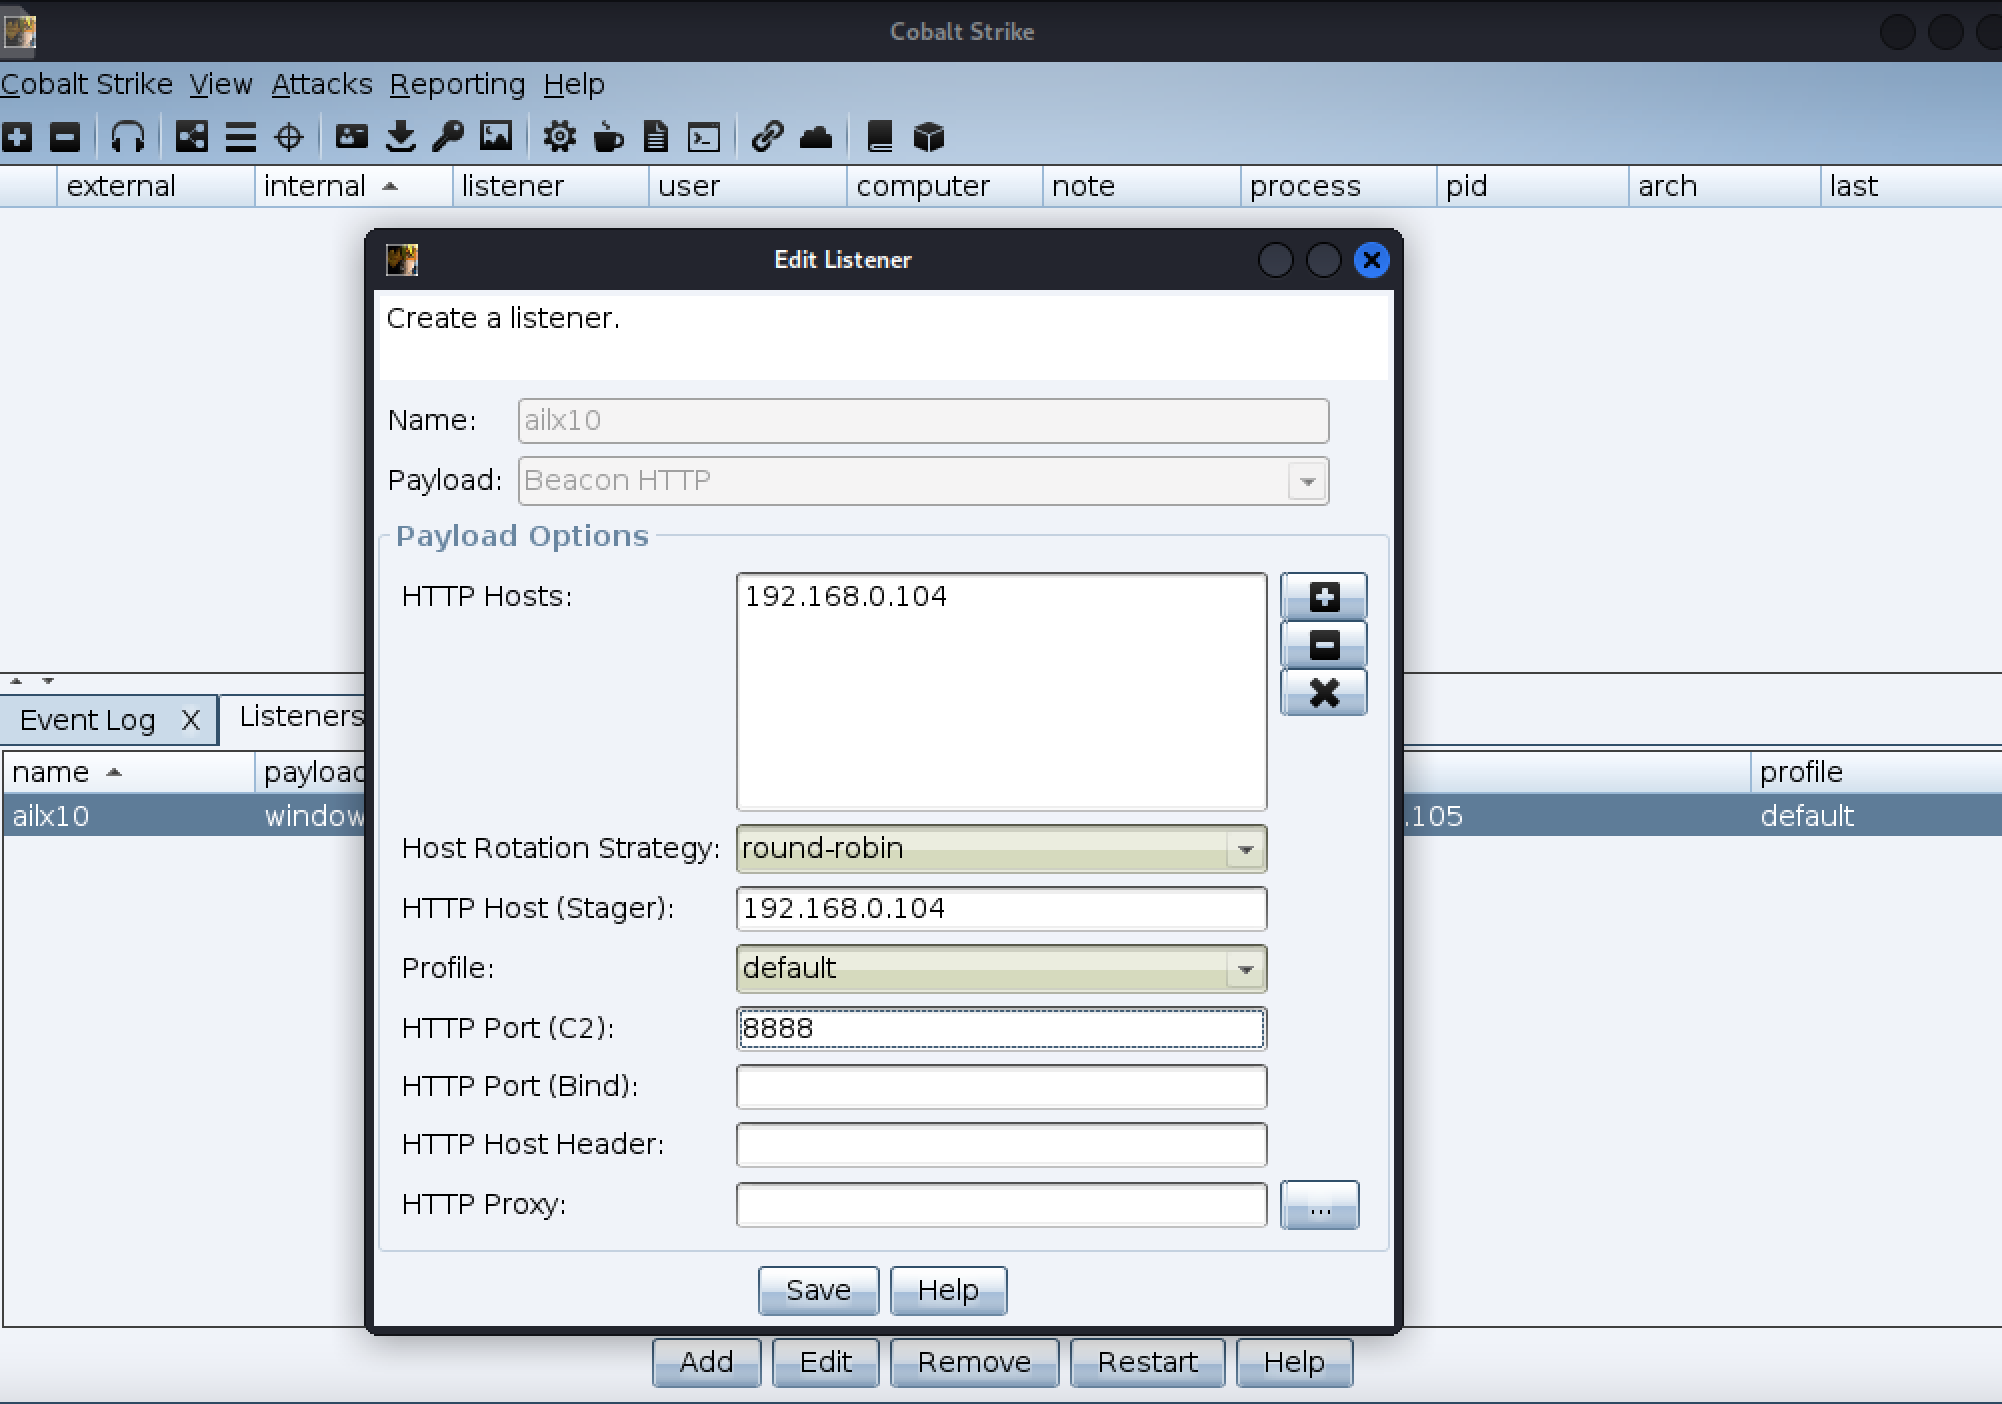2002x1404 pixels.
Task: Clear HTTP hosts with the X button
Action: tap(1323, 693)
